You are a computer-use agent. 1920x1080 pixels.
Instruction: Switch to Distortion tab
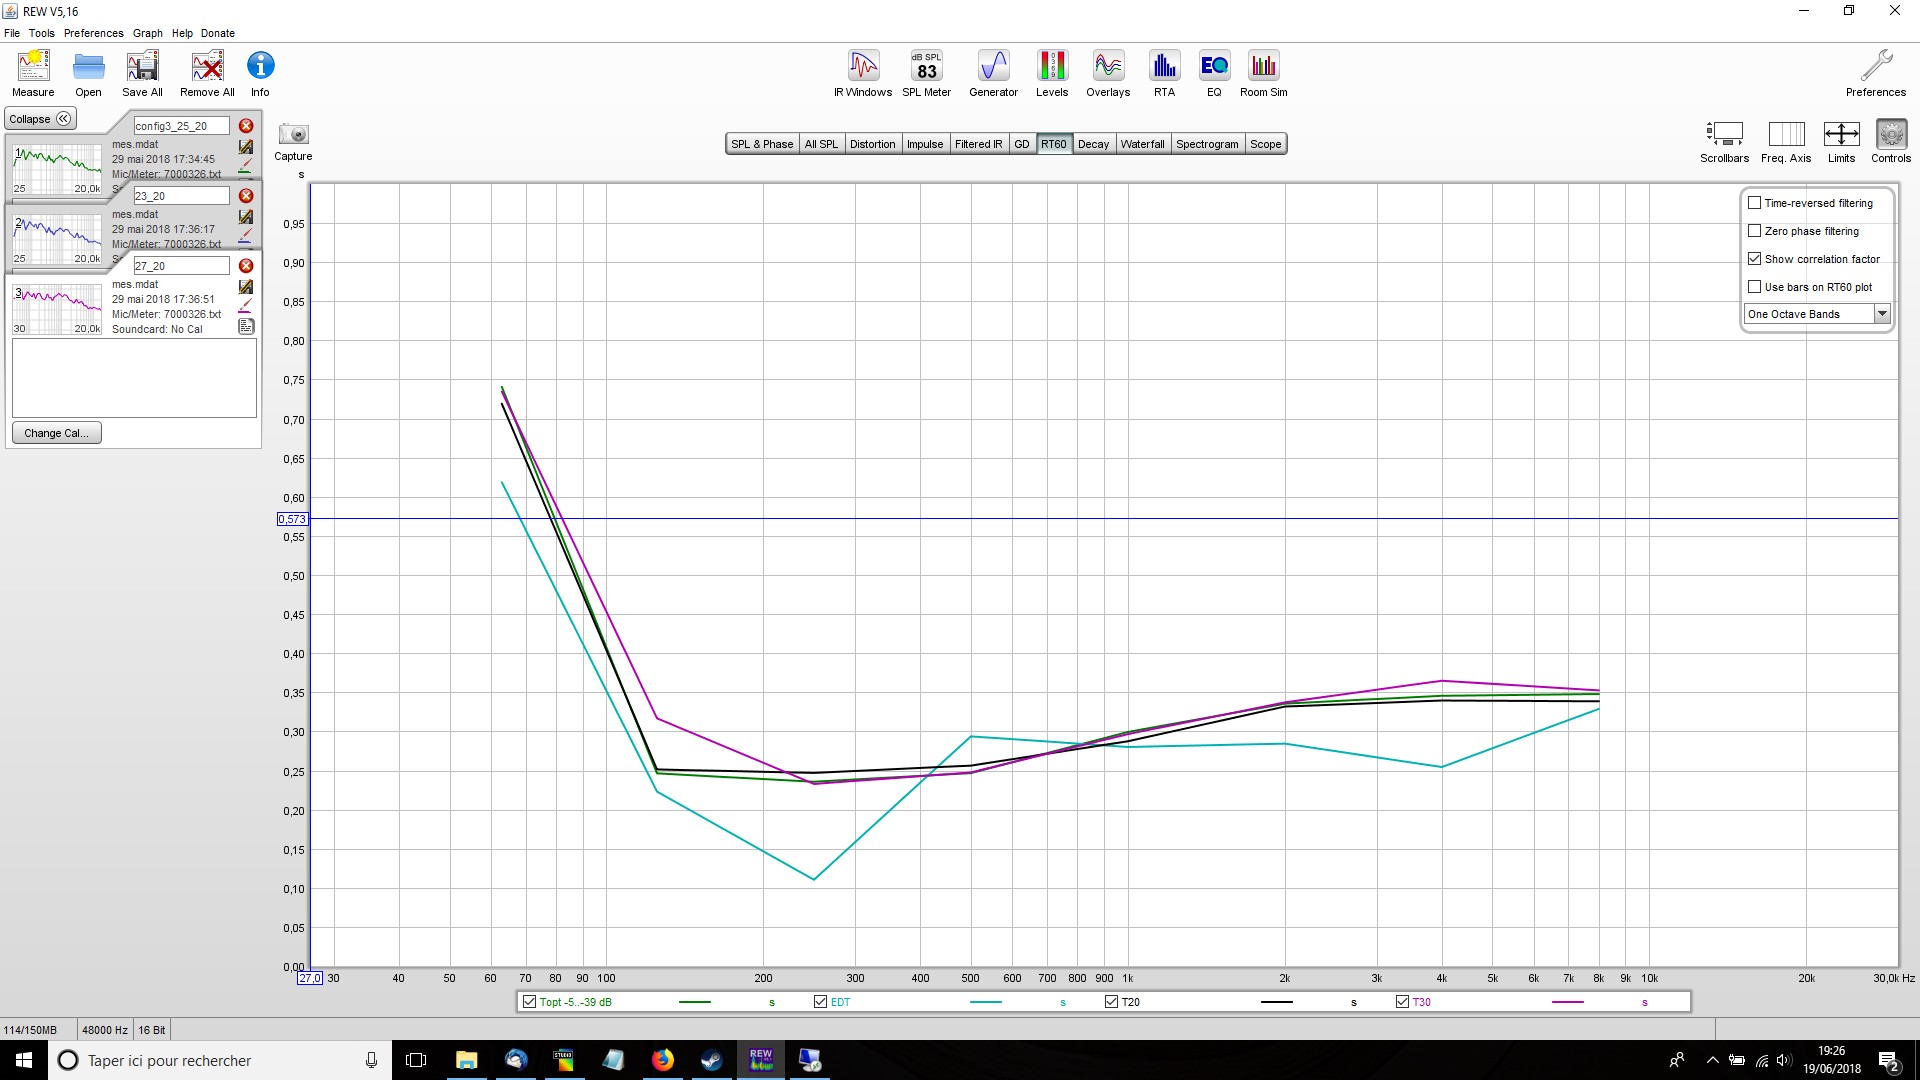click(872, 144)
